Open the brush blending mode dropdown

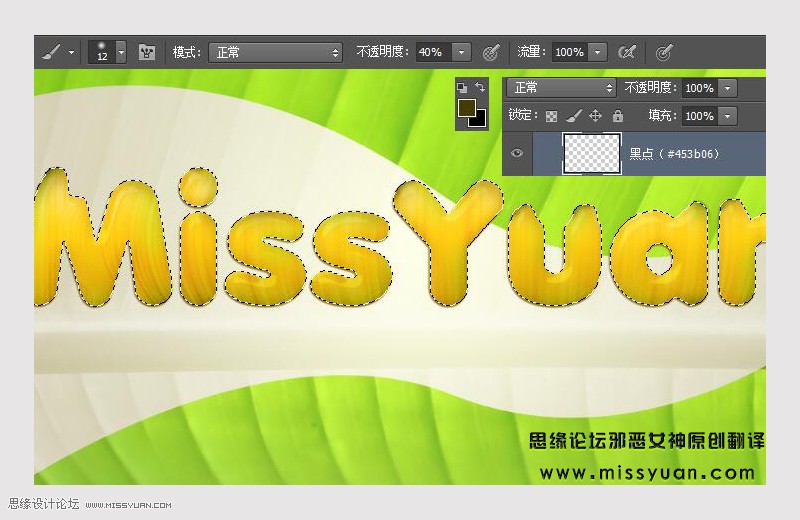pos(275,52)
